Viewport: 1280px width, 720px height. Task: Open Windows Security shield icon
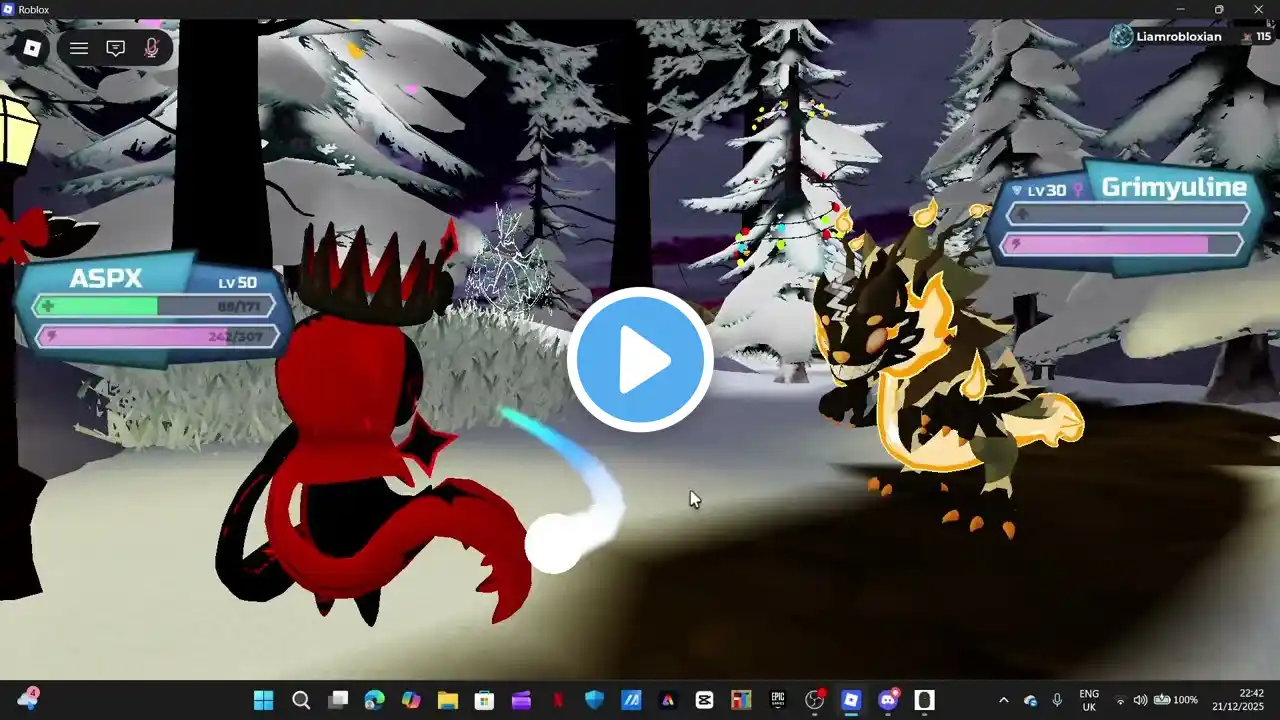(594, 700)
